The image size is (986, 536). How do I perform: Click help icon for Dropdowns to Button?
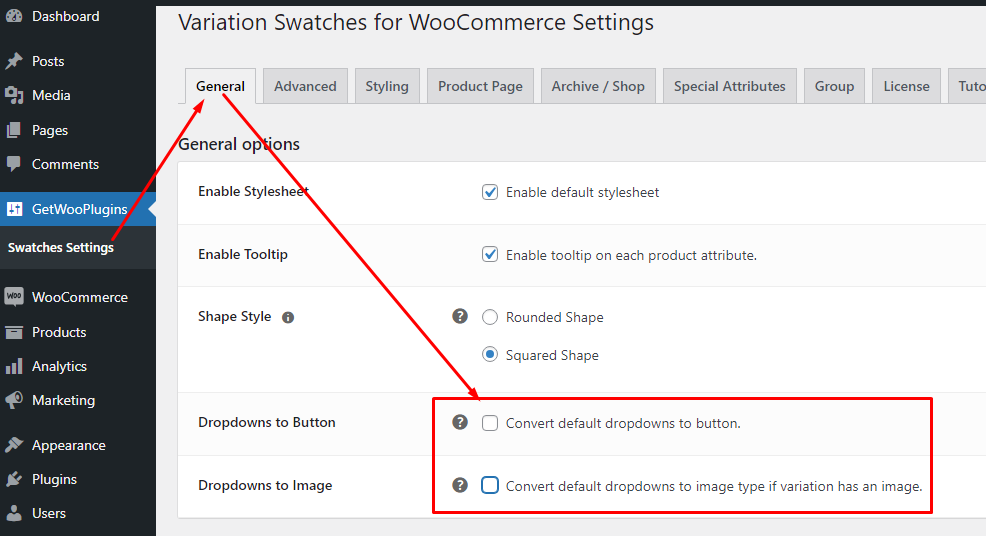coord(460,422)
